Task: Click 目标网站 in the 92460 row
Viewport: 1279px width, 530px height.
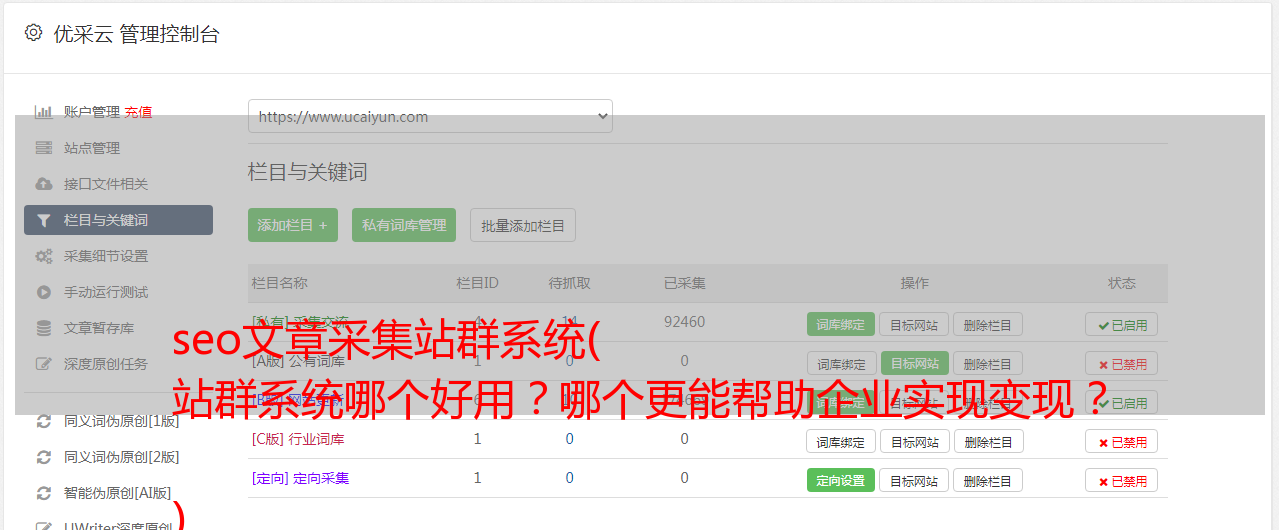Action: coord(914,324)
